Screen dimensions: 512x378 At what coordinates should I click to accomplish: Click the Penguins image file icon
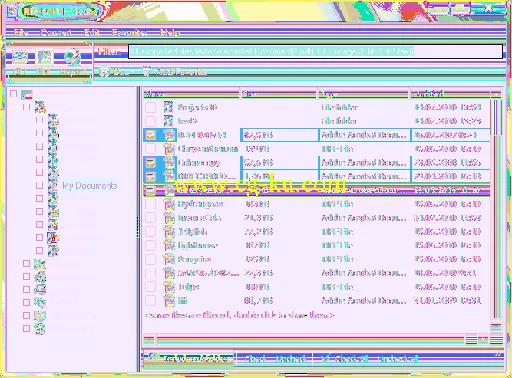(169, 259)
